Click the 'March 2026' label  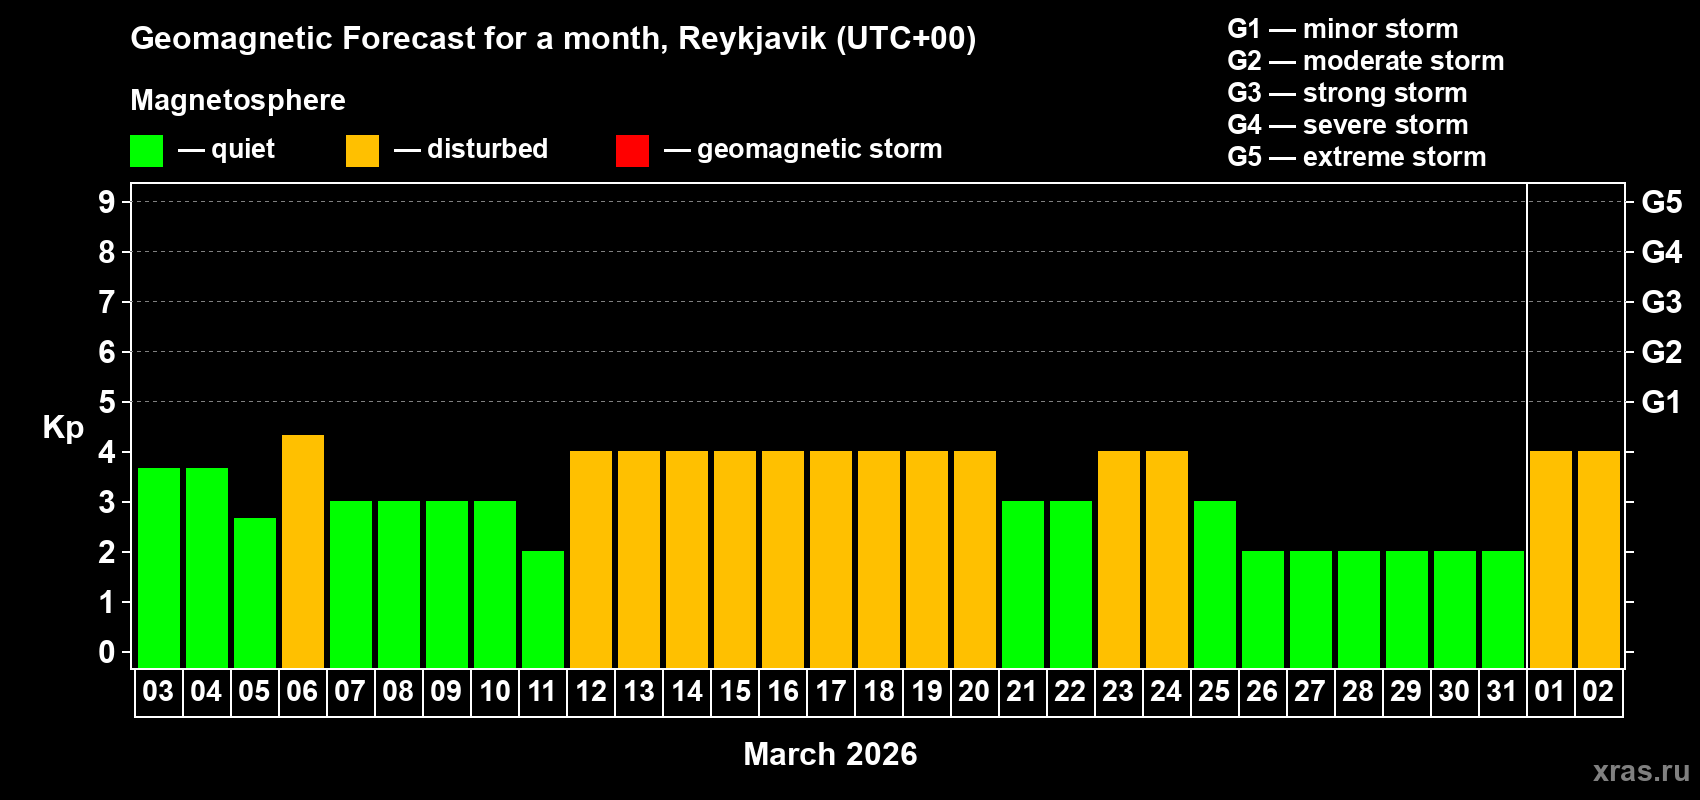830,754
